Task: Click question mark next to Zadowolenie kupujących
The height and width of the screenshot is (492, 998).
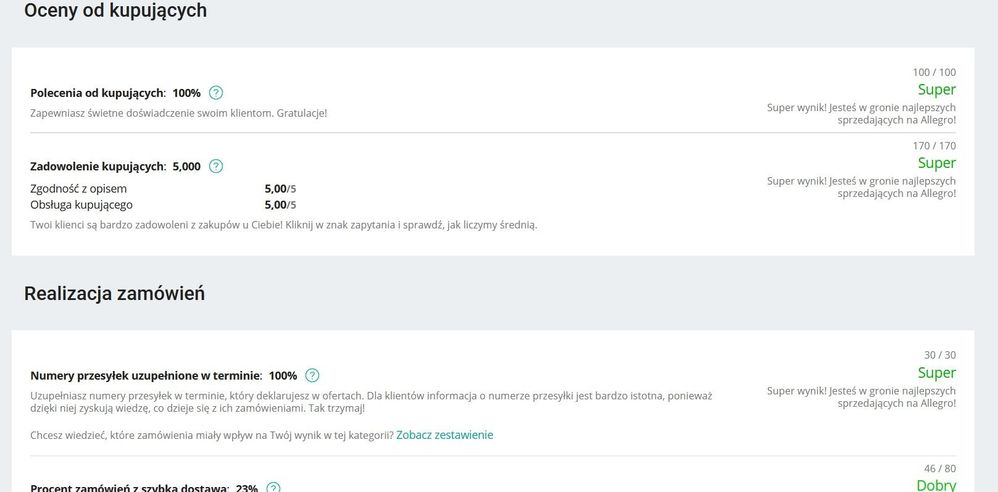Action: point(216,166)
